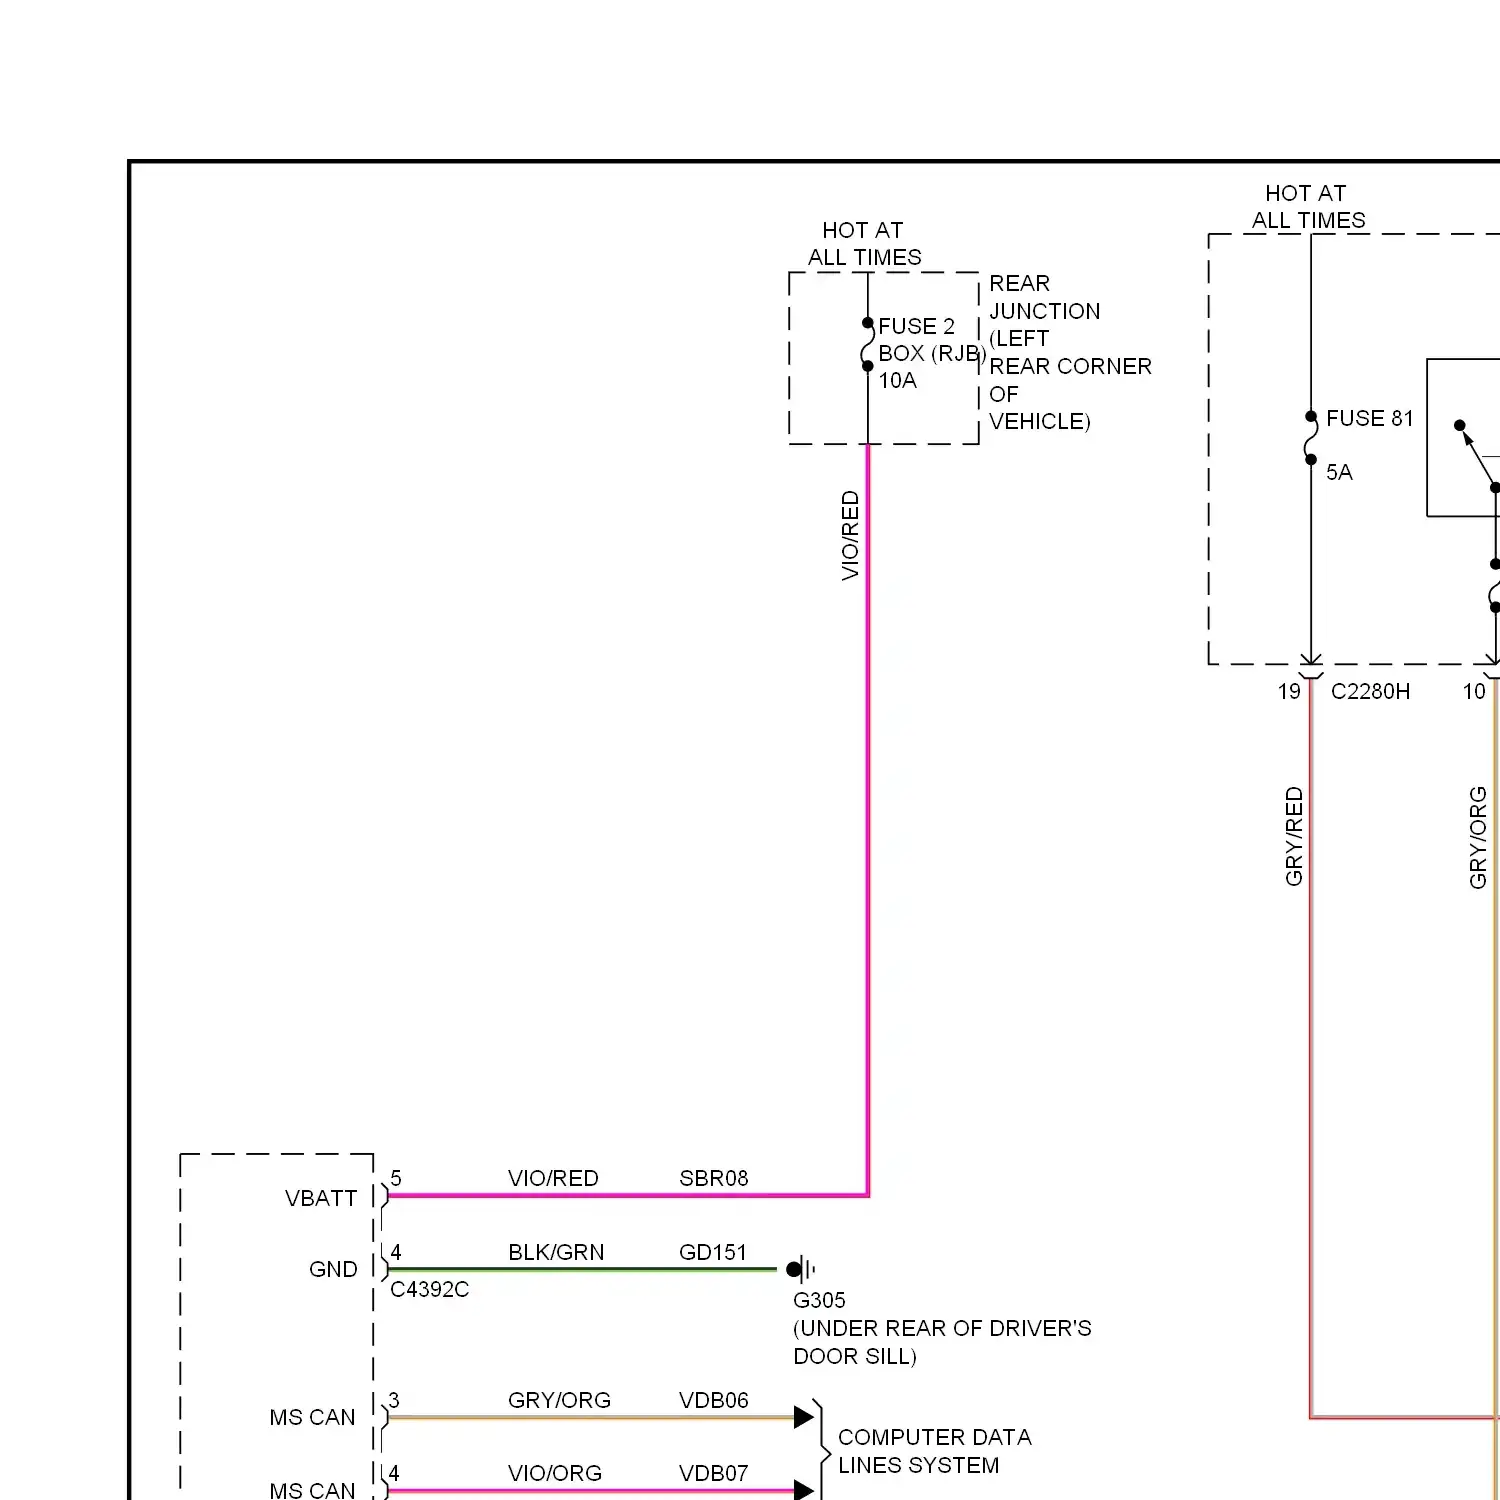This screenshot has width=1500, height=1500.
Task: Click the red GRY/RED vertical wire
Action: pyautogui.click(x=1310, y=1050)
